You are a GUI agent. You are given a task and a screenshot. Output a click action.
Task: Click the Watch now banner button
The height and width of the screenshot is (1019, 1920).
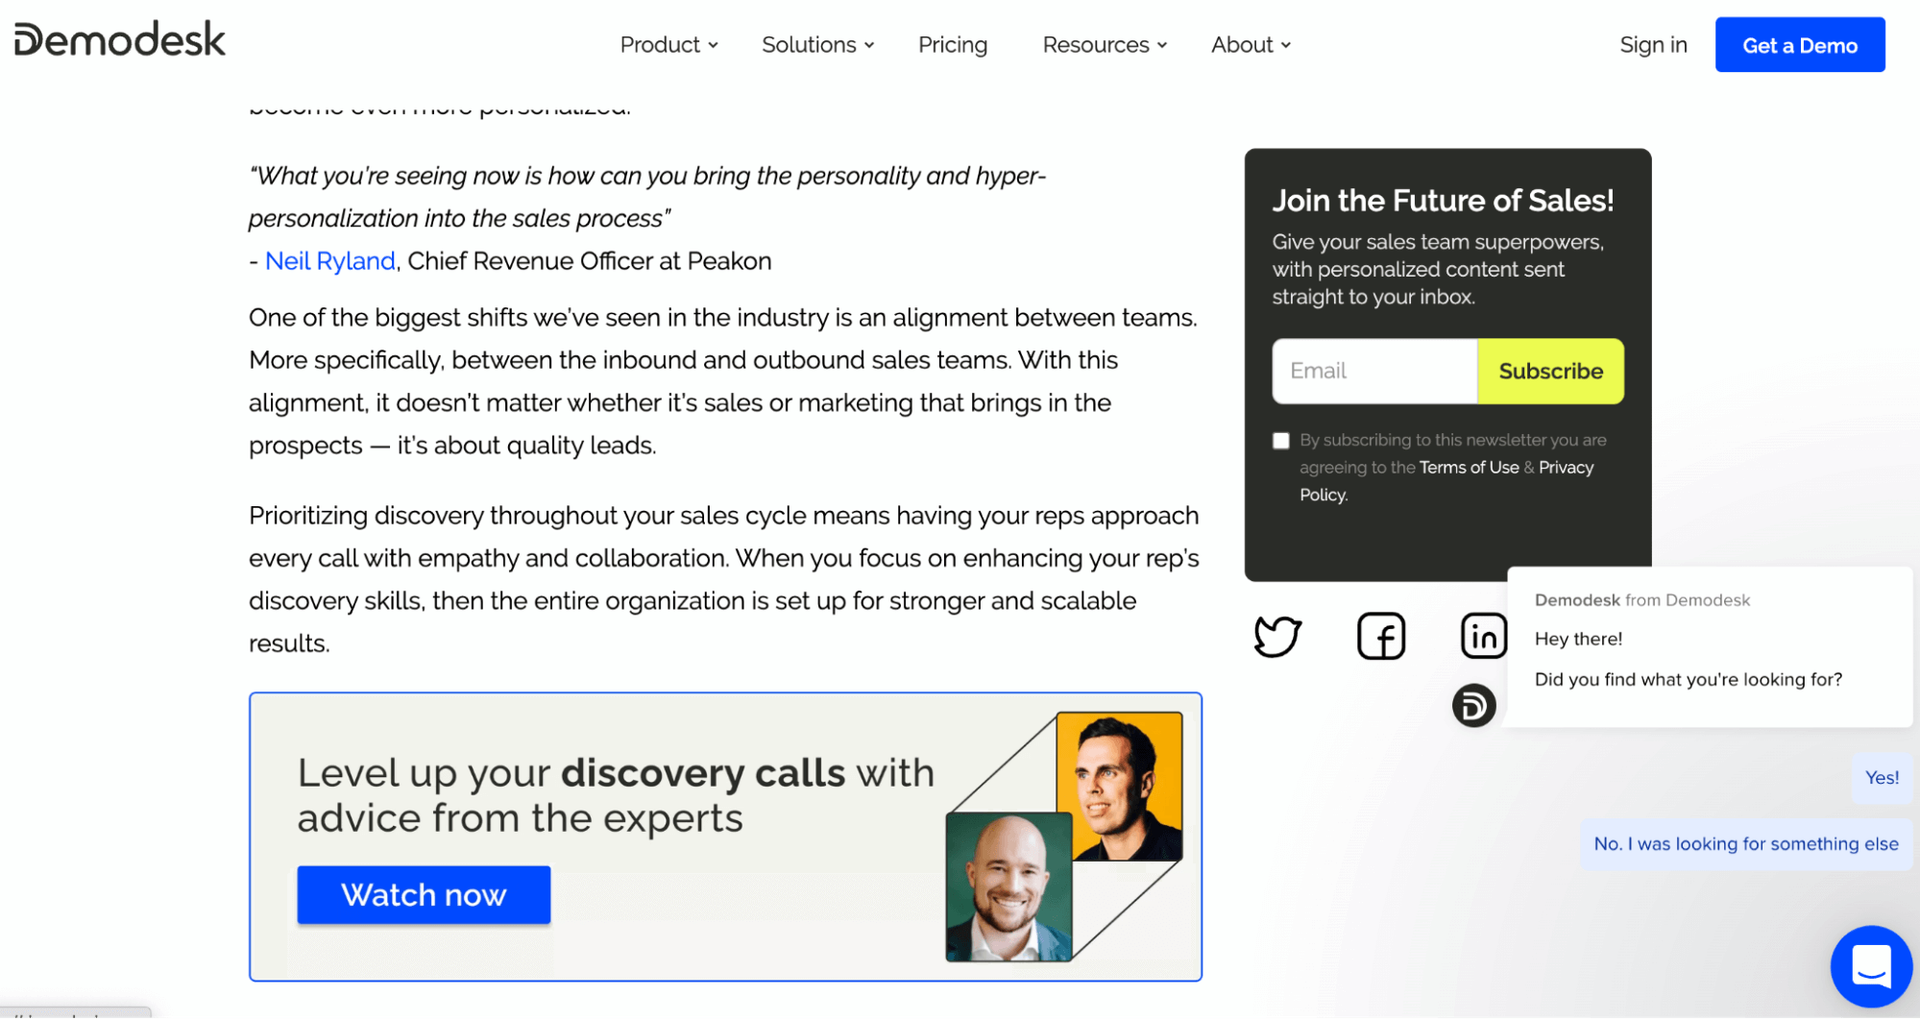[423, 895]
